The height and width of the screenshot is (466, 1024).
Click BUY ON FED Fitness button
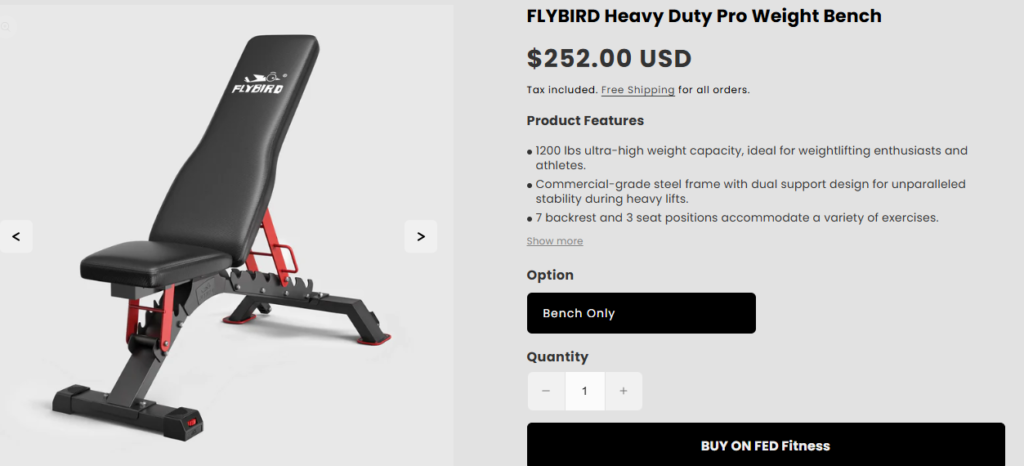coord(765,445)
